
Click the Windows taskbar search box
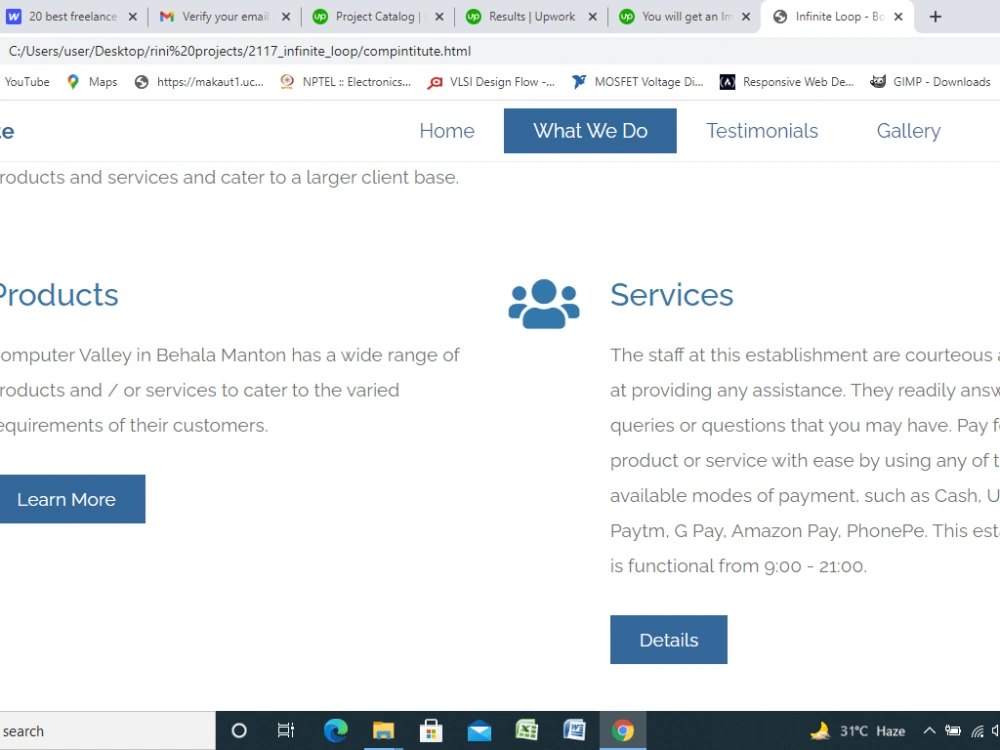pyautogui.click(x=107, y=731)
